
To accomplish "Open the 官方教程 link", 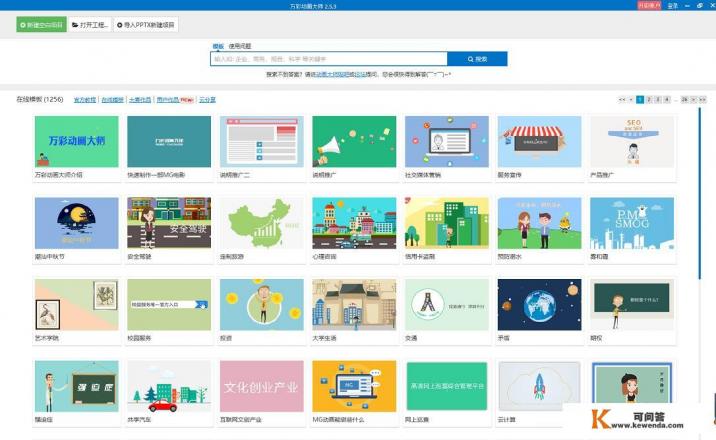I will [x=84, y=100].
